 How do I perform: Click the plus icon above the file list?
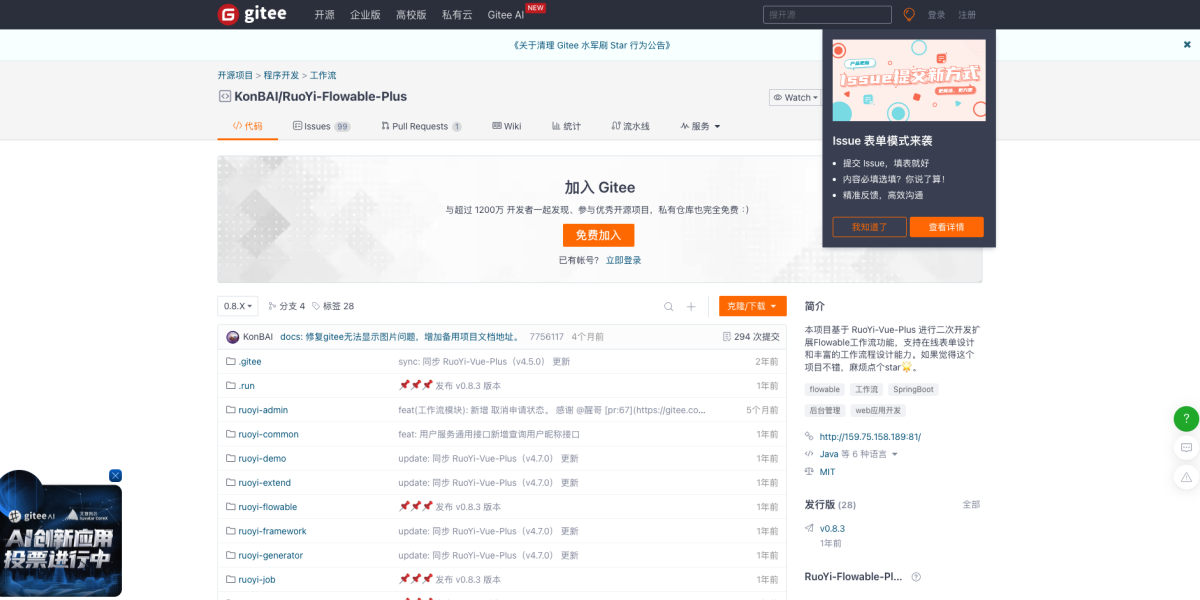(691, 306)
